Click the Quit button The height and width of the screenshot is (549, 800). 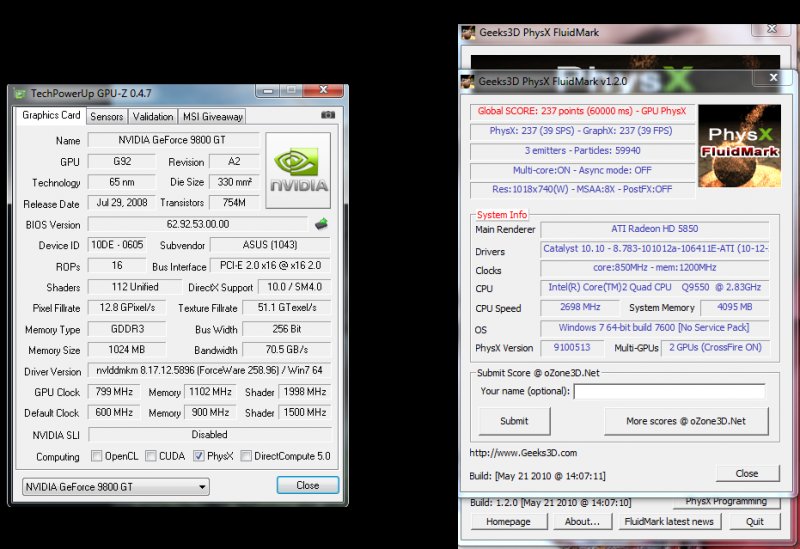point(755,521)
